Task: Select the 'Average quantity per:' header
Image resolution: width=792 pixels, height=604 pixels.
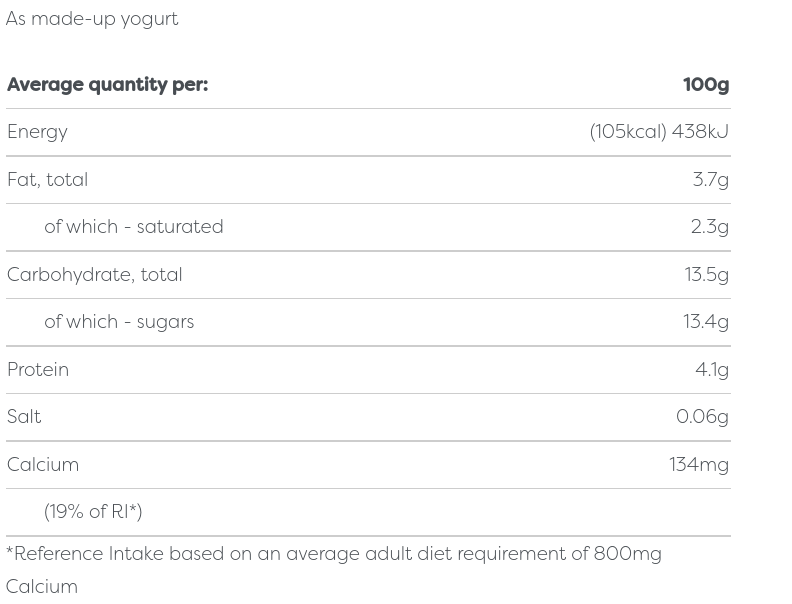Action: pos(107,85)
